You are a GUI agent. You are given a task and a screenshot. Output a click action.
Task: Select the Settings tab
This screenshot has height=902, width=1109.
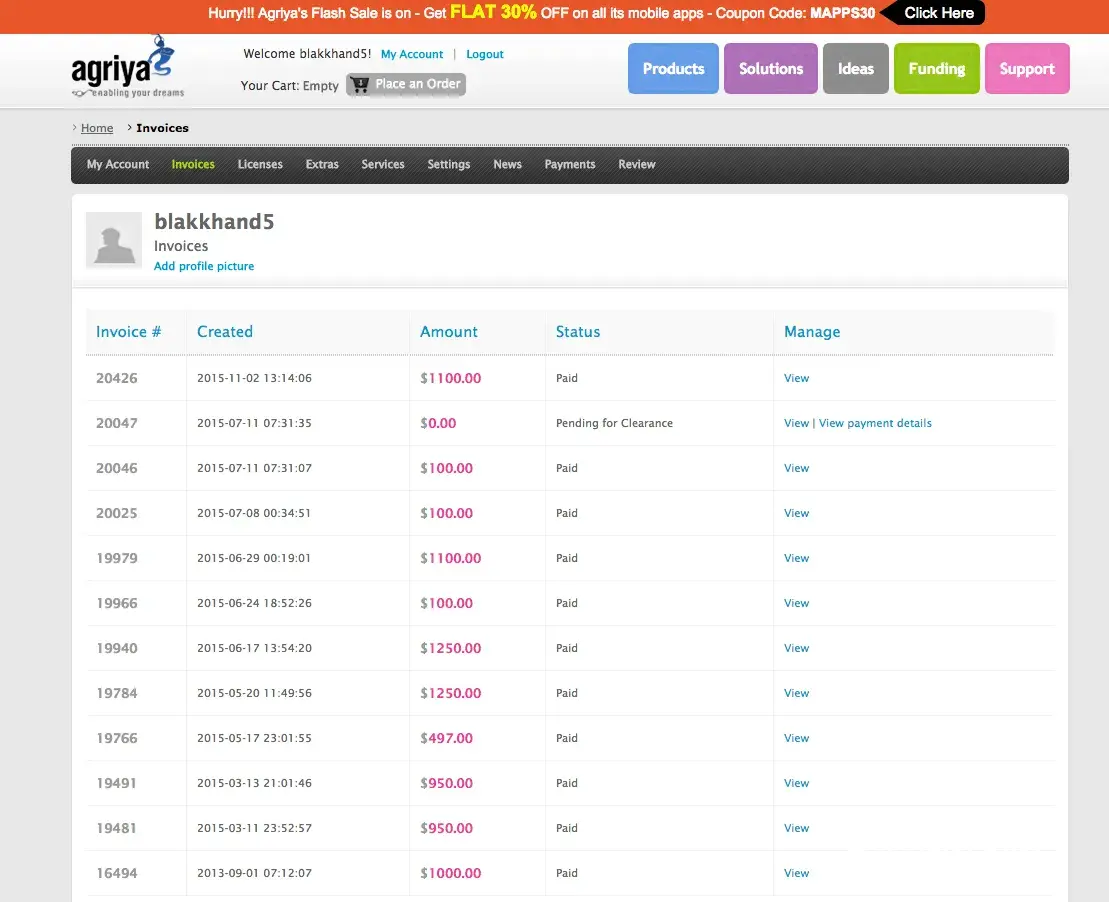[x=448, y=165]
